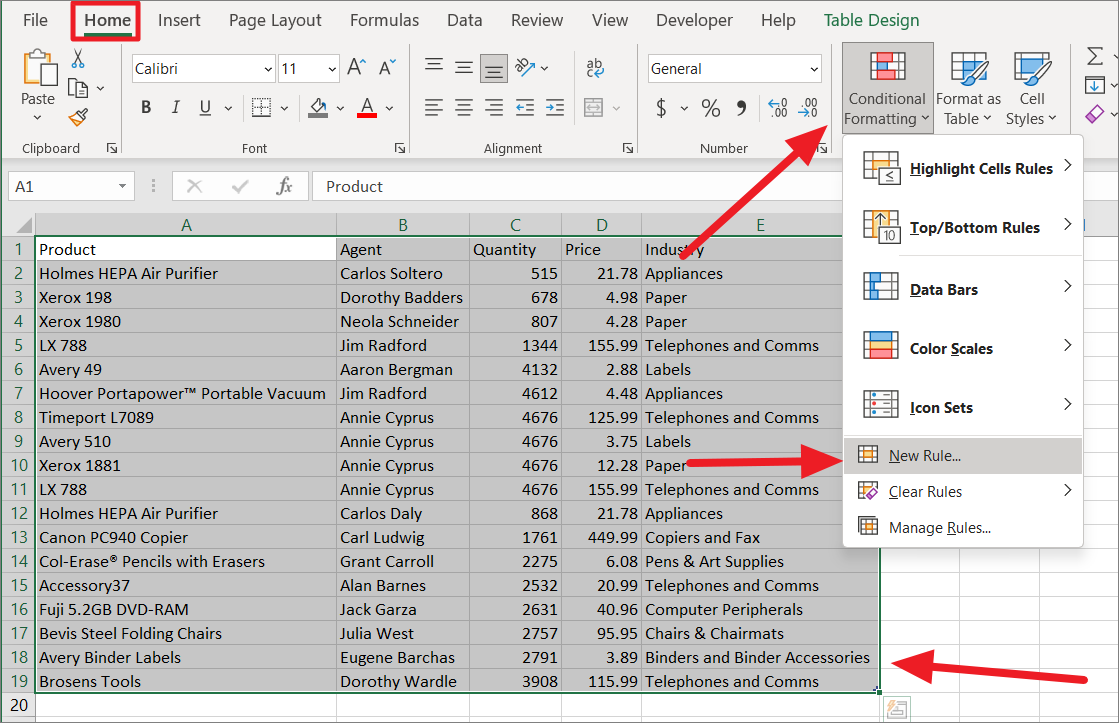Click the Insert Function fx button
Viewport: 1119px width, 723px height.
pyautogui.click(x=284, y=186)
